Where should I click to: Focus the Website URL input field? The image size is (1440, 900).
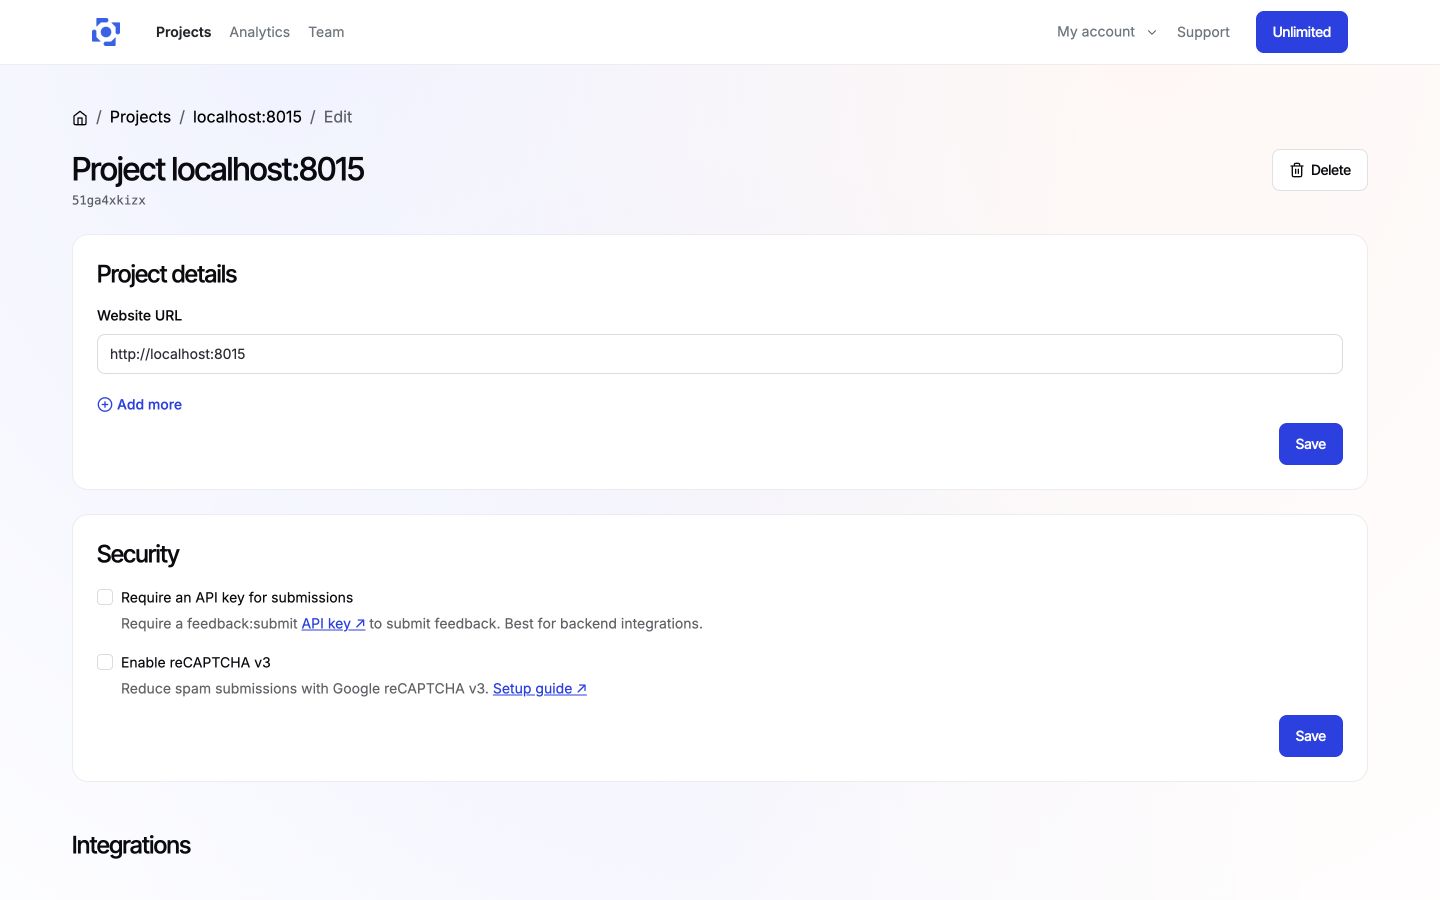coord(720,354)
